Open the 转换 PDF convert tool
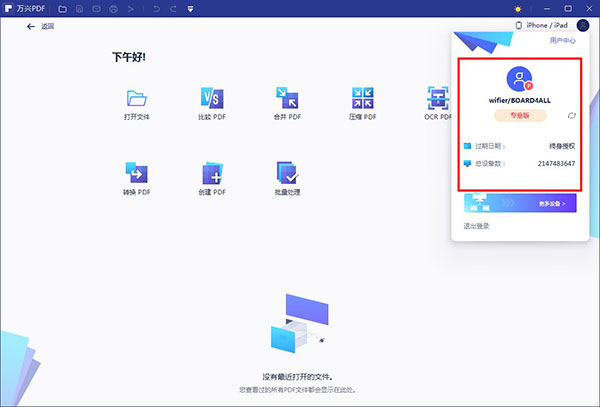This screenshot has height=407, width=600. (x=137, y=172)
